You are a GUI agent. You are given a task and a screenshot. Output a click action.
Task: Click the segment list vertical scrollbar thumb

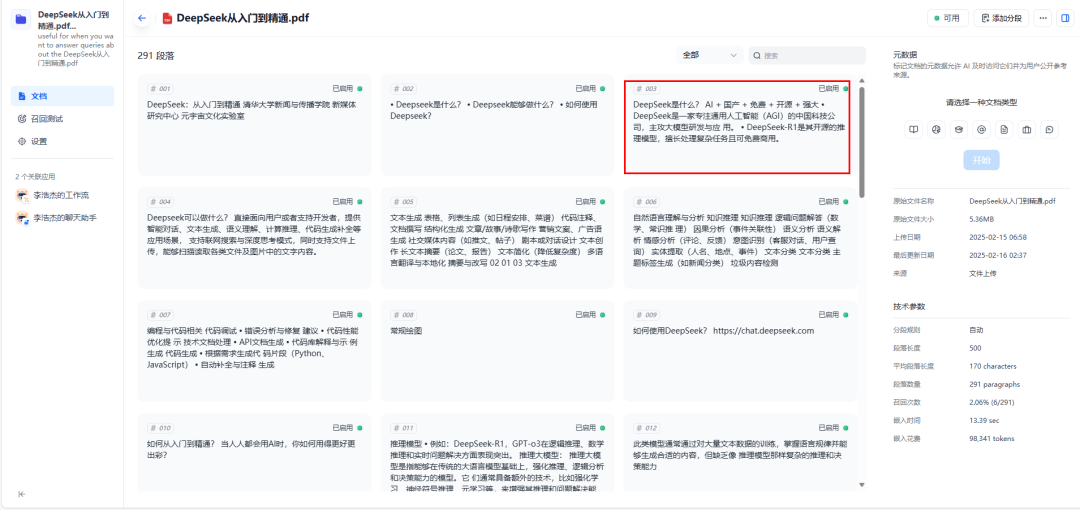pyautogui.click(x=862, y=141)
